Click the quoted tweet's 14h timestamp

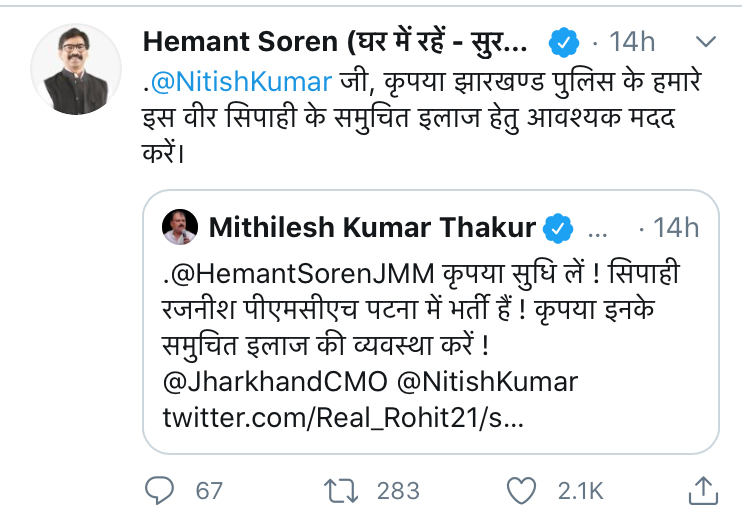675,229
